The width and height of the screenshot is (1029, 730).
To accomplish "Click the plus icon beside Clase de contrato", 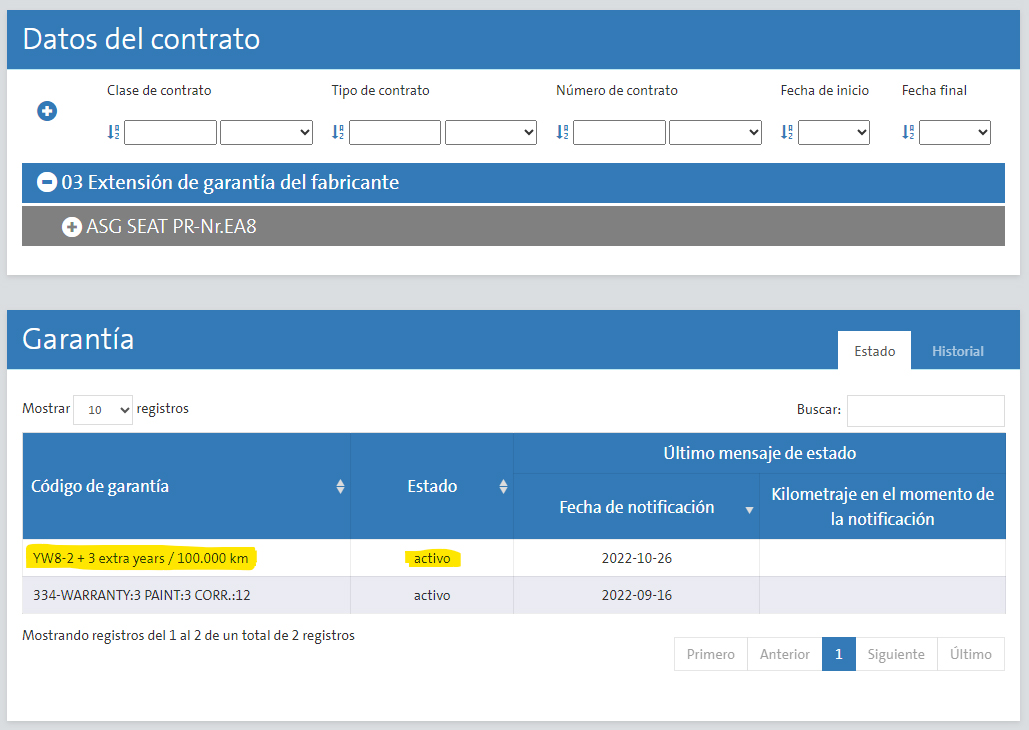I will (x=47, y=111).
